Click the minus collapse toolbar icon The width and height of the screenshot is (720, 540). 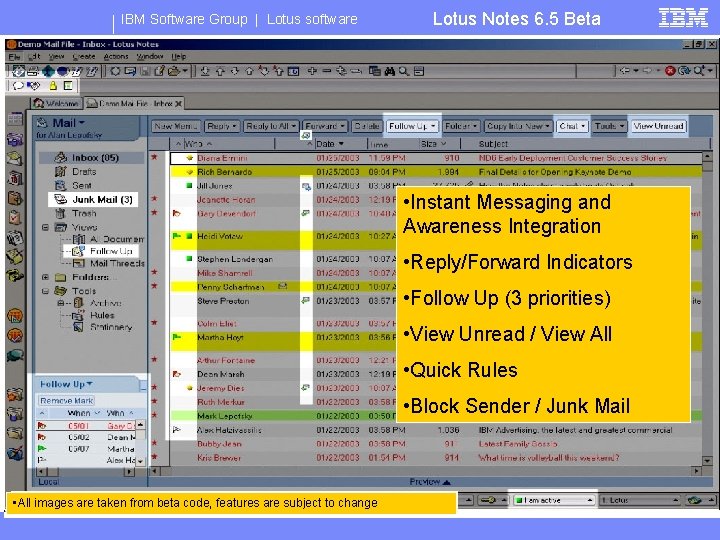326,71
